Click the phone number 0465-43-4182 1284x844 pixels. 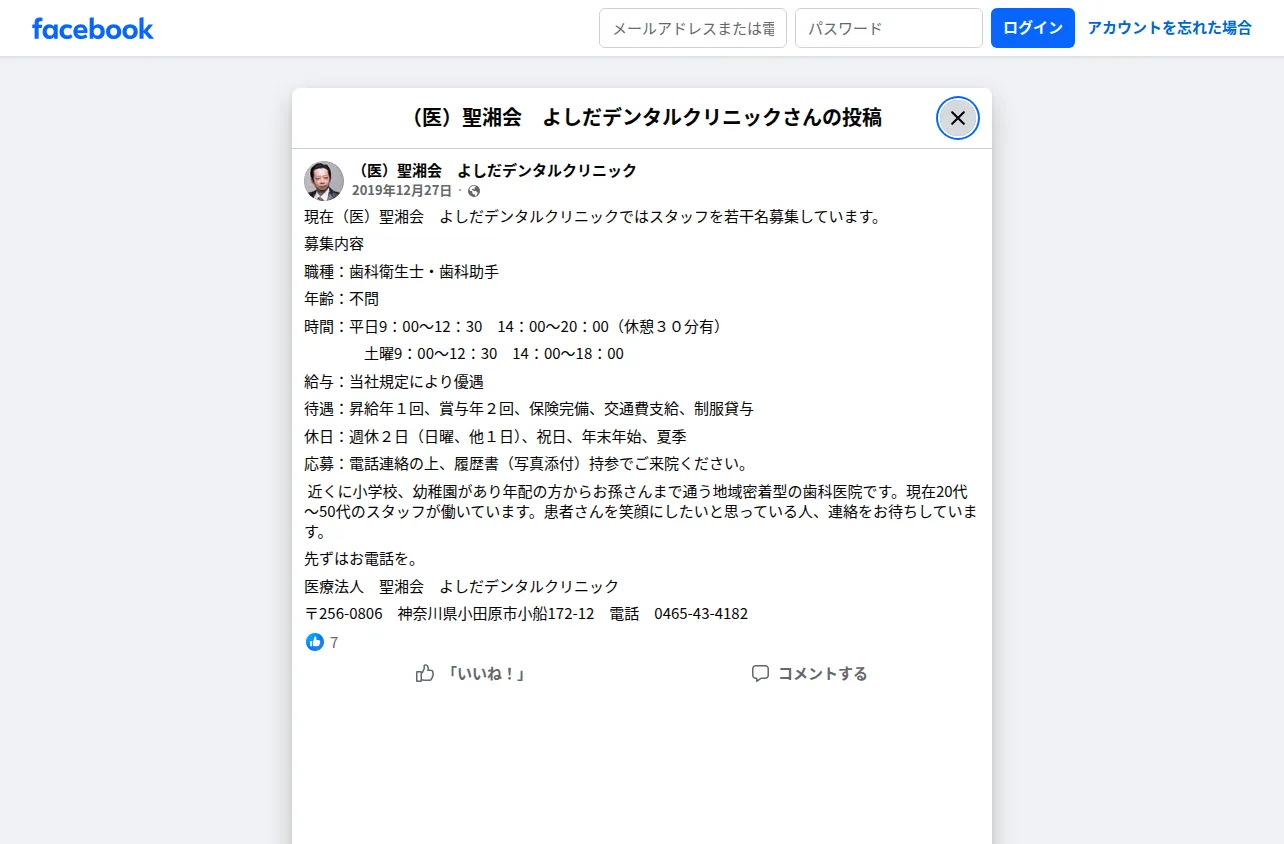[x=701, y=614]
